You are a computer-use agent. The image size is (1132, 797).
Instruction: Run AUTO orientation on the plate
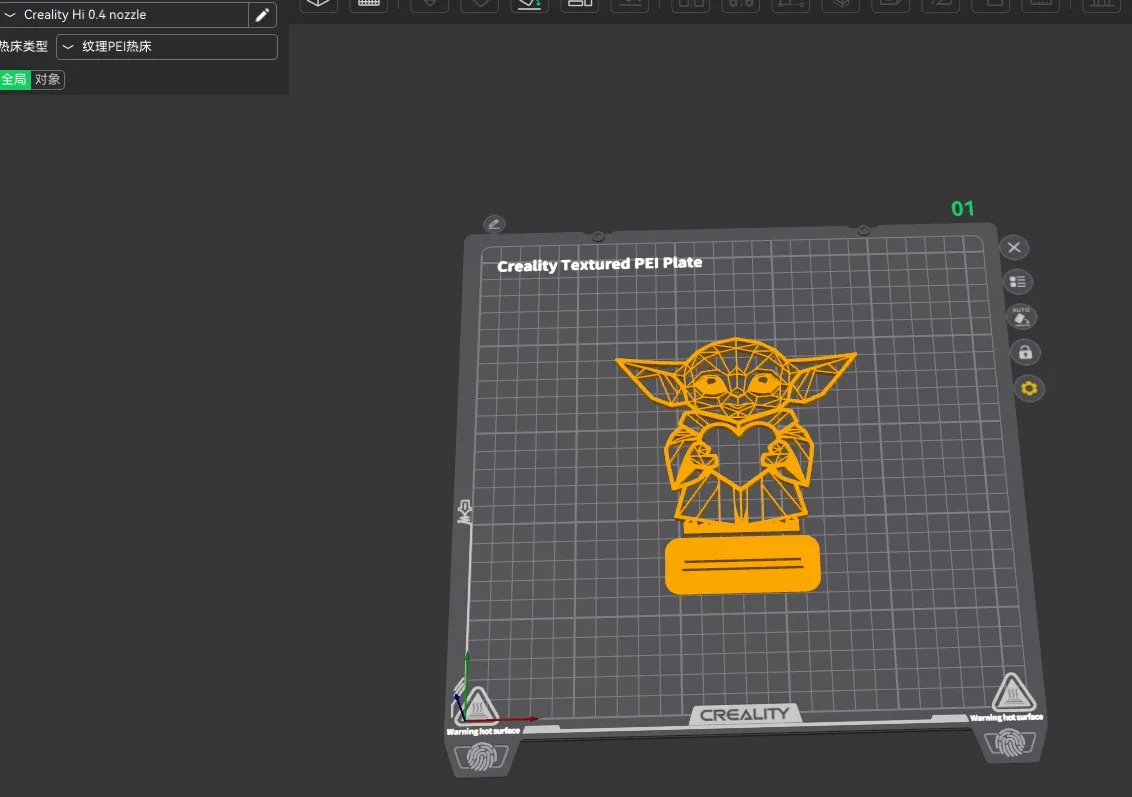point(1022,316)
